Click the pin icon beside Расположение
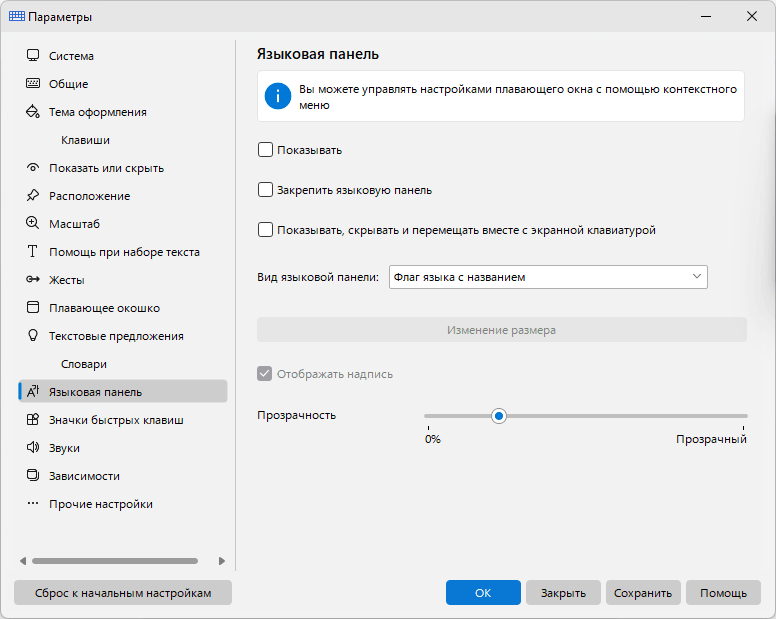Image resolution: width=776 pixels, height=619 pixels. [33, 195]
